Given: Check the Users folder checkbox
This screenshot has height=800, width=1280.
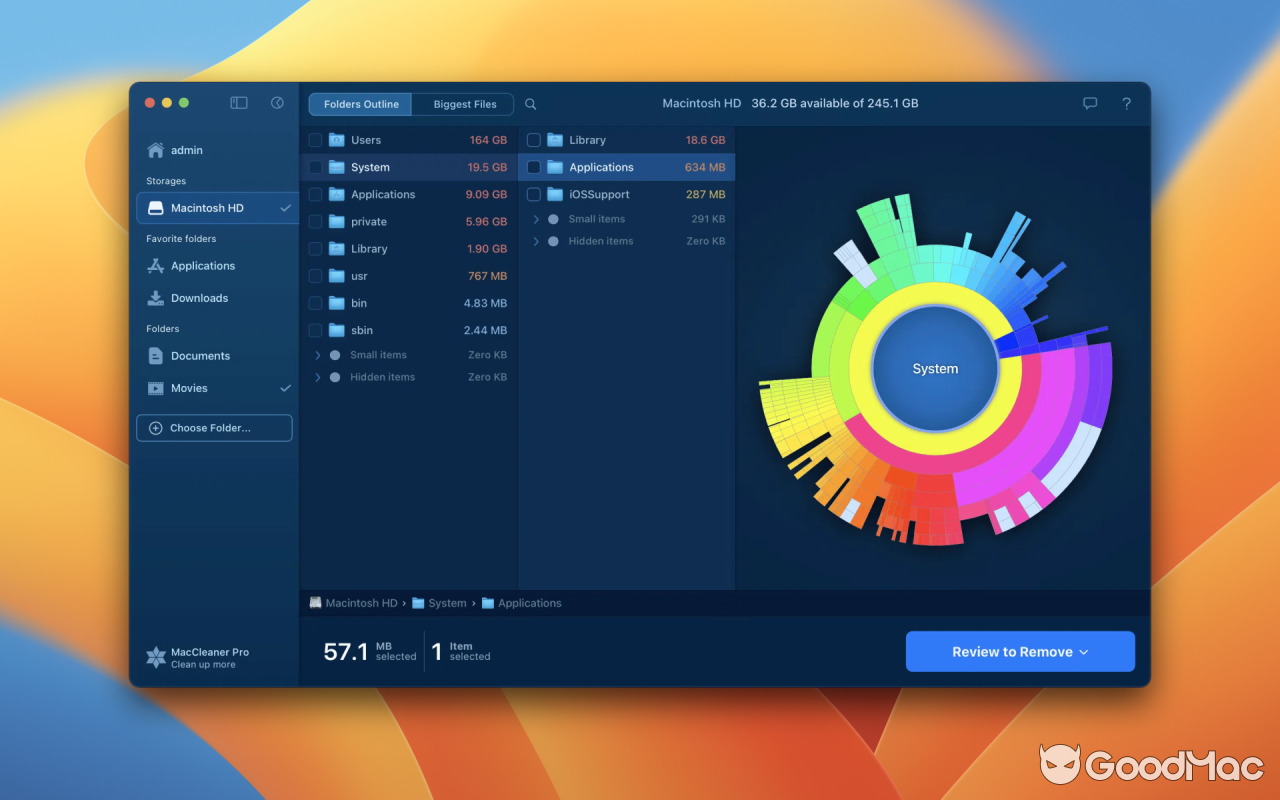Looking at the screenshot, I should 315,140.
